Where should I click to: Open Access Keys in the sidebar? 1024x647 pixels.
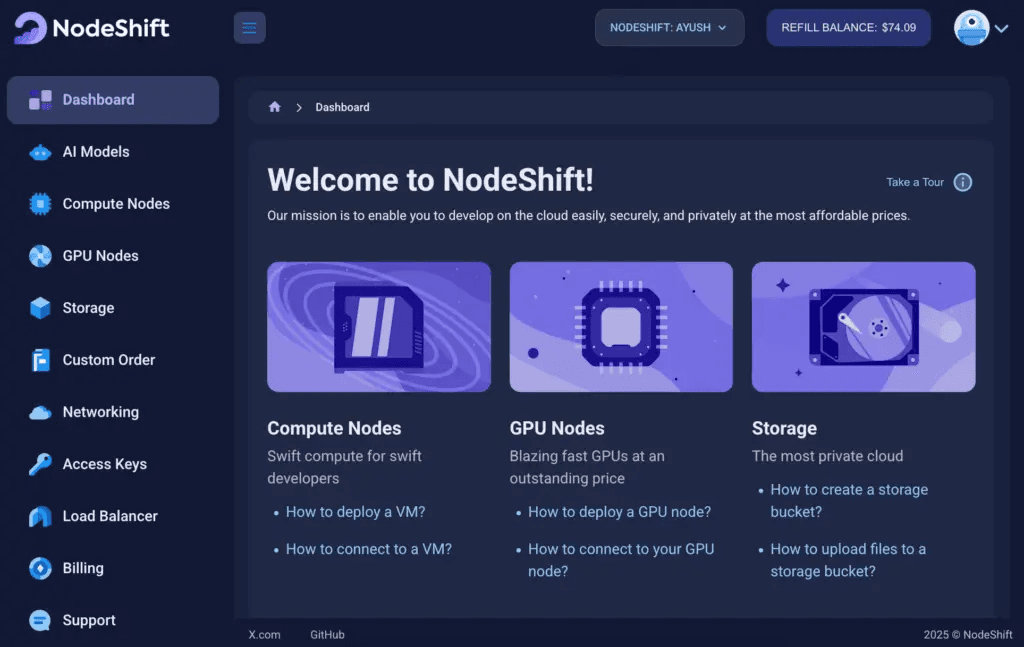[104, 464]
